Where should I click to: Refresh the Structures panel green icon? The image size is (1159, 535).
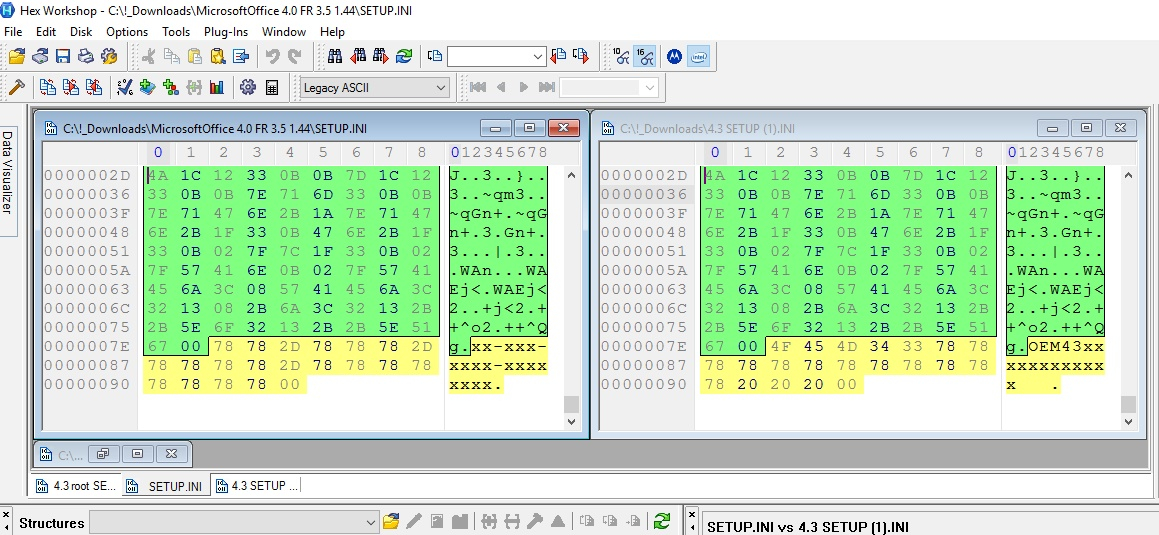coord(662,521)
